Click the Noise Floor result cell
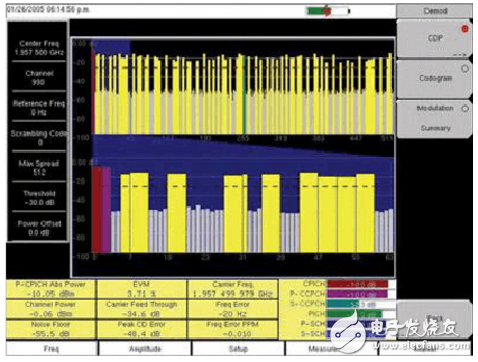The height and width of the screenshot is (362, 478). pyautogui.click(x=51, y=329)
